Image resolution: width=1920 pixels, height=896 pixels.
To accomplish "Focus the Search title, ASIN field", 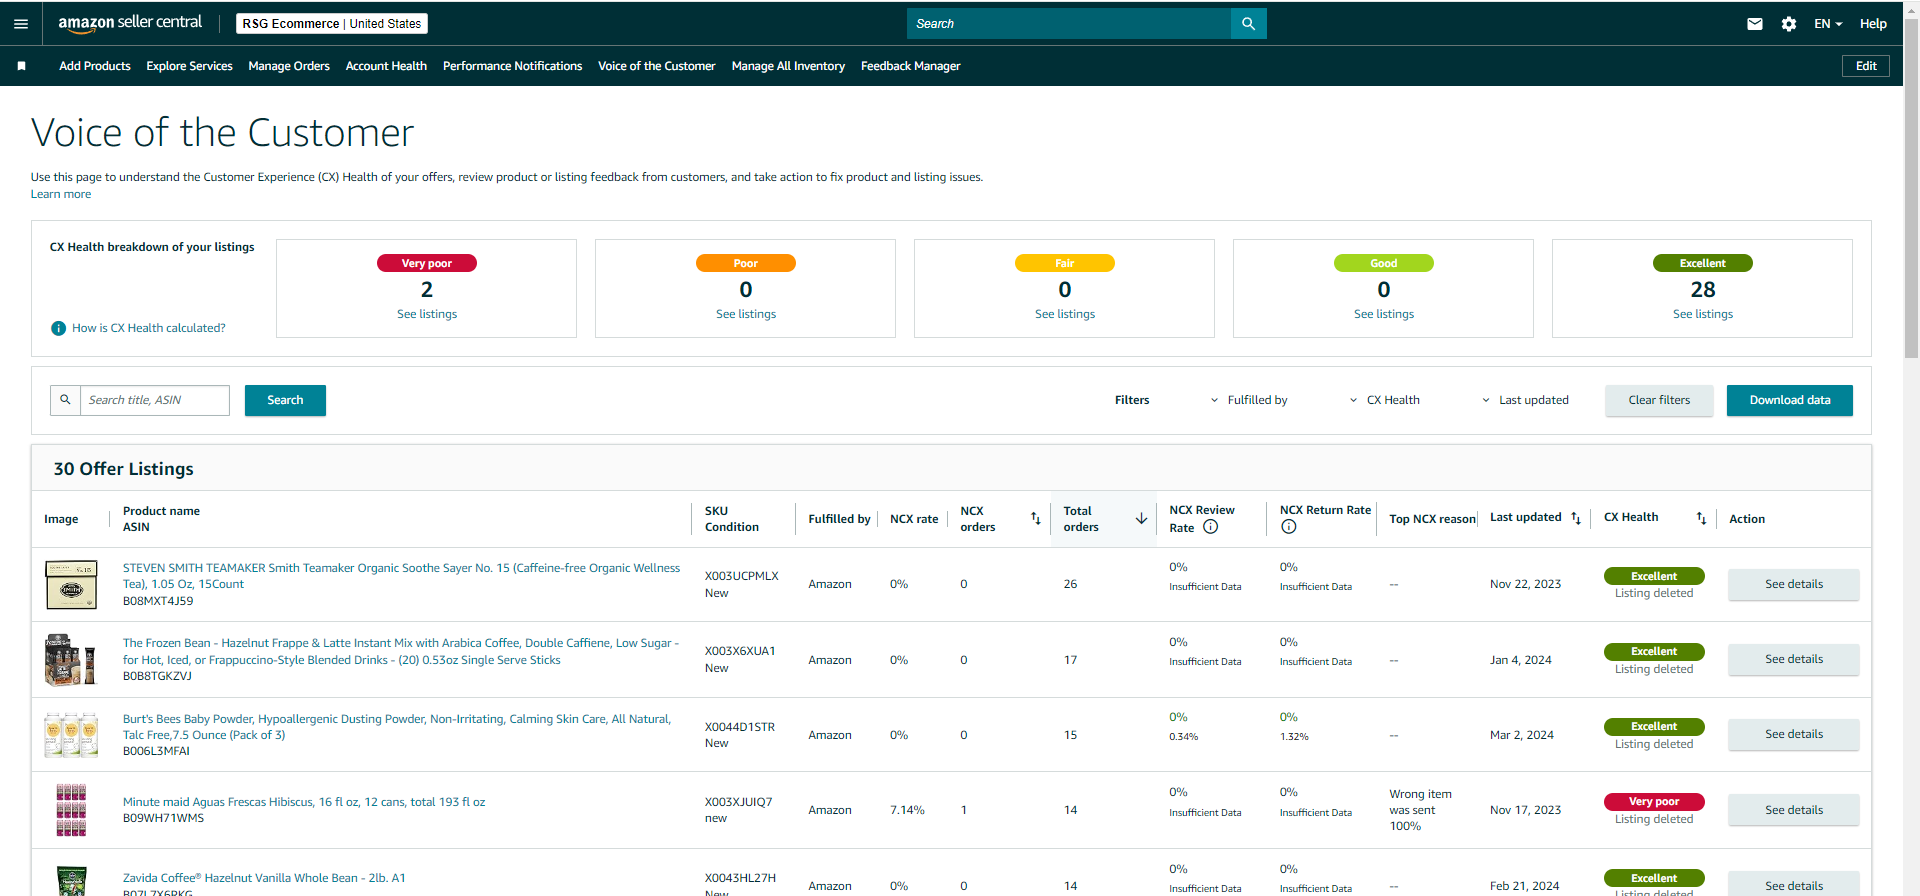I will click(155, 400).
